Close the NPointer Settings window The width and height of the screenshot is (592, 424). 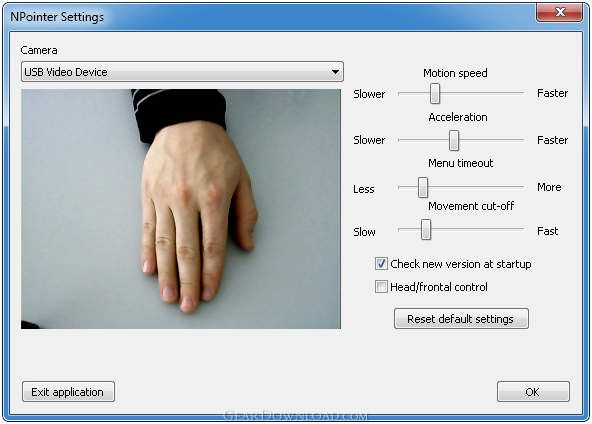pyautogui.click(x=560, y=12)
